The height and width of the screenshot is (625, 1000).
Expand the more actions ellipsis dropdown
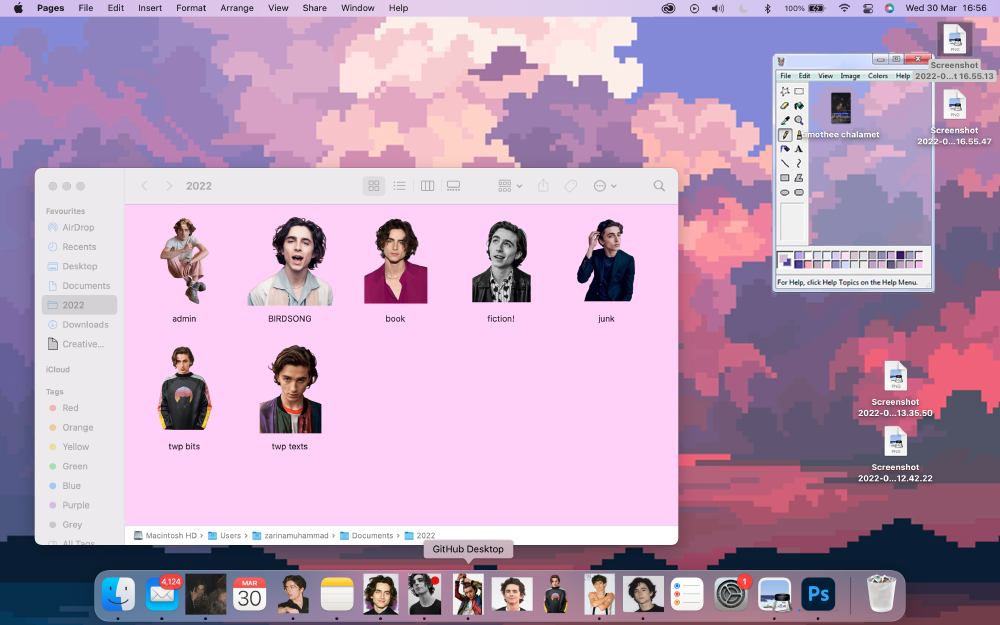click(x=605, y=186)
